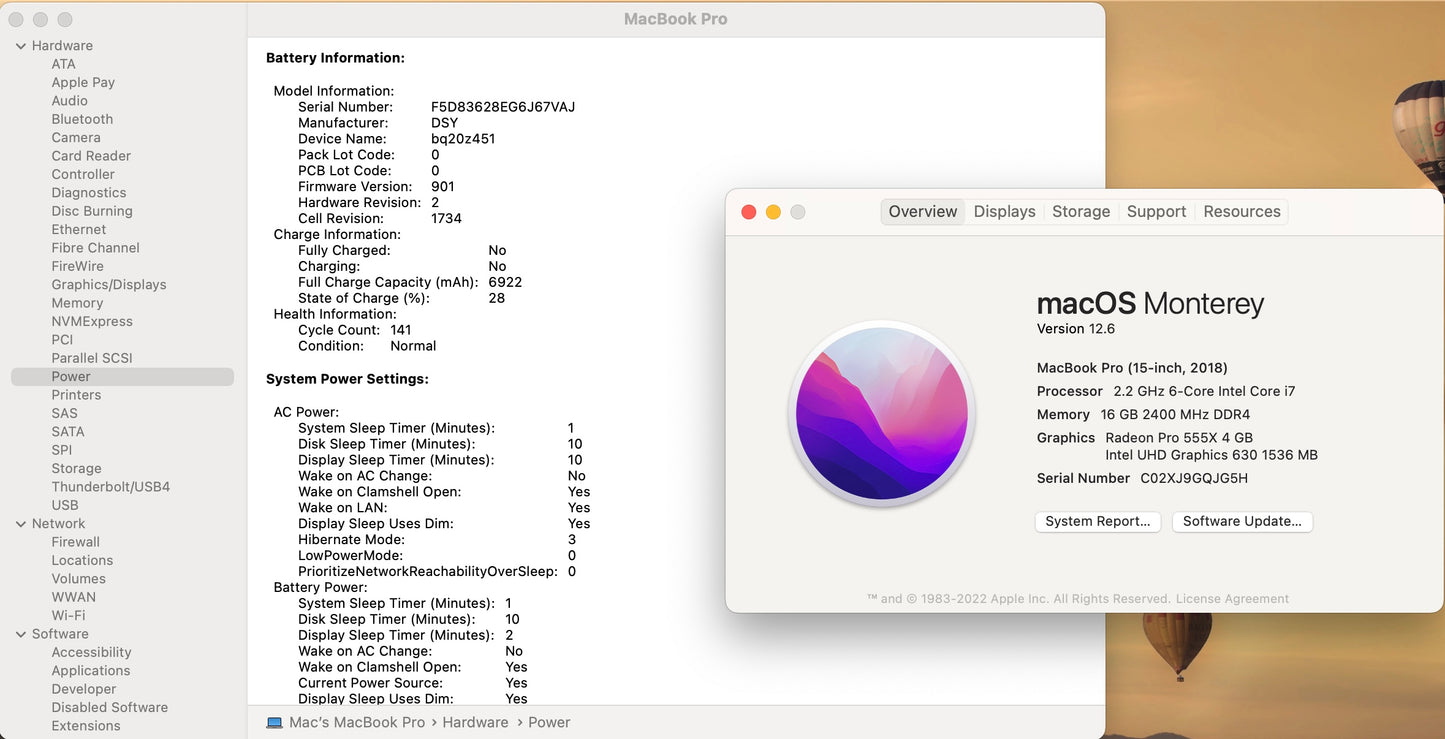Select the Support tab

pos(1156,211)
